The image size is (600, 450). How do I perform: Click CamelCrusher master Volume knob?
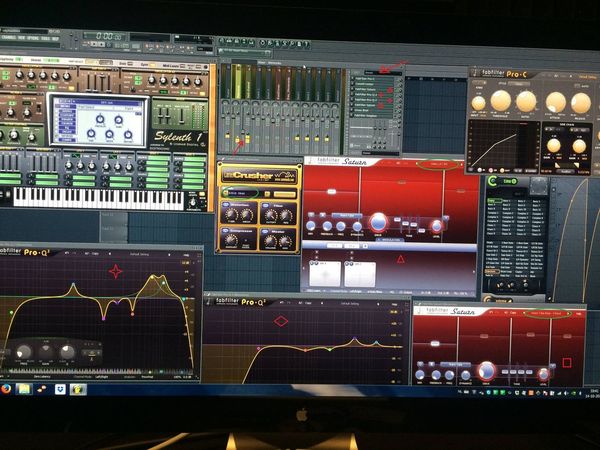click(271, 241)
